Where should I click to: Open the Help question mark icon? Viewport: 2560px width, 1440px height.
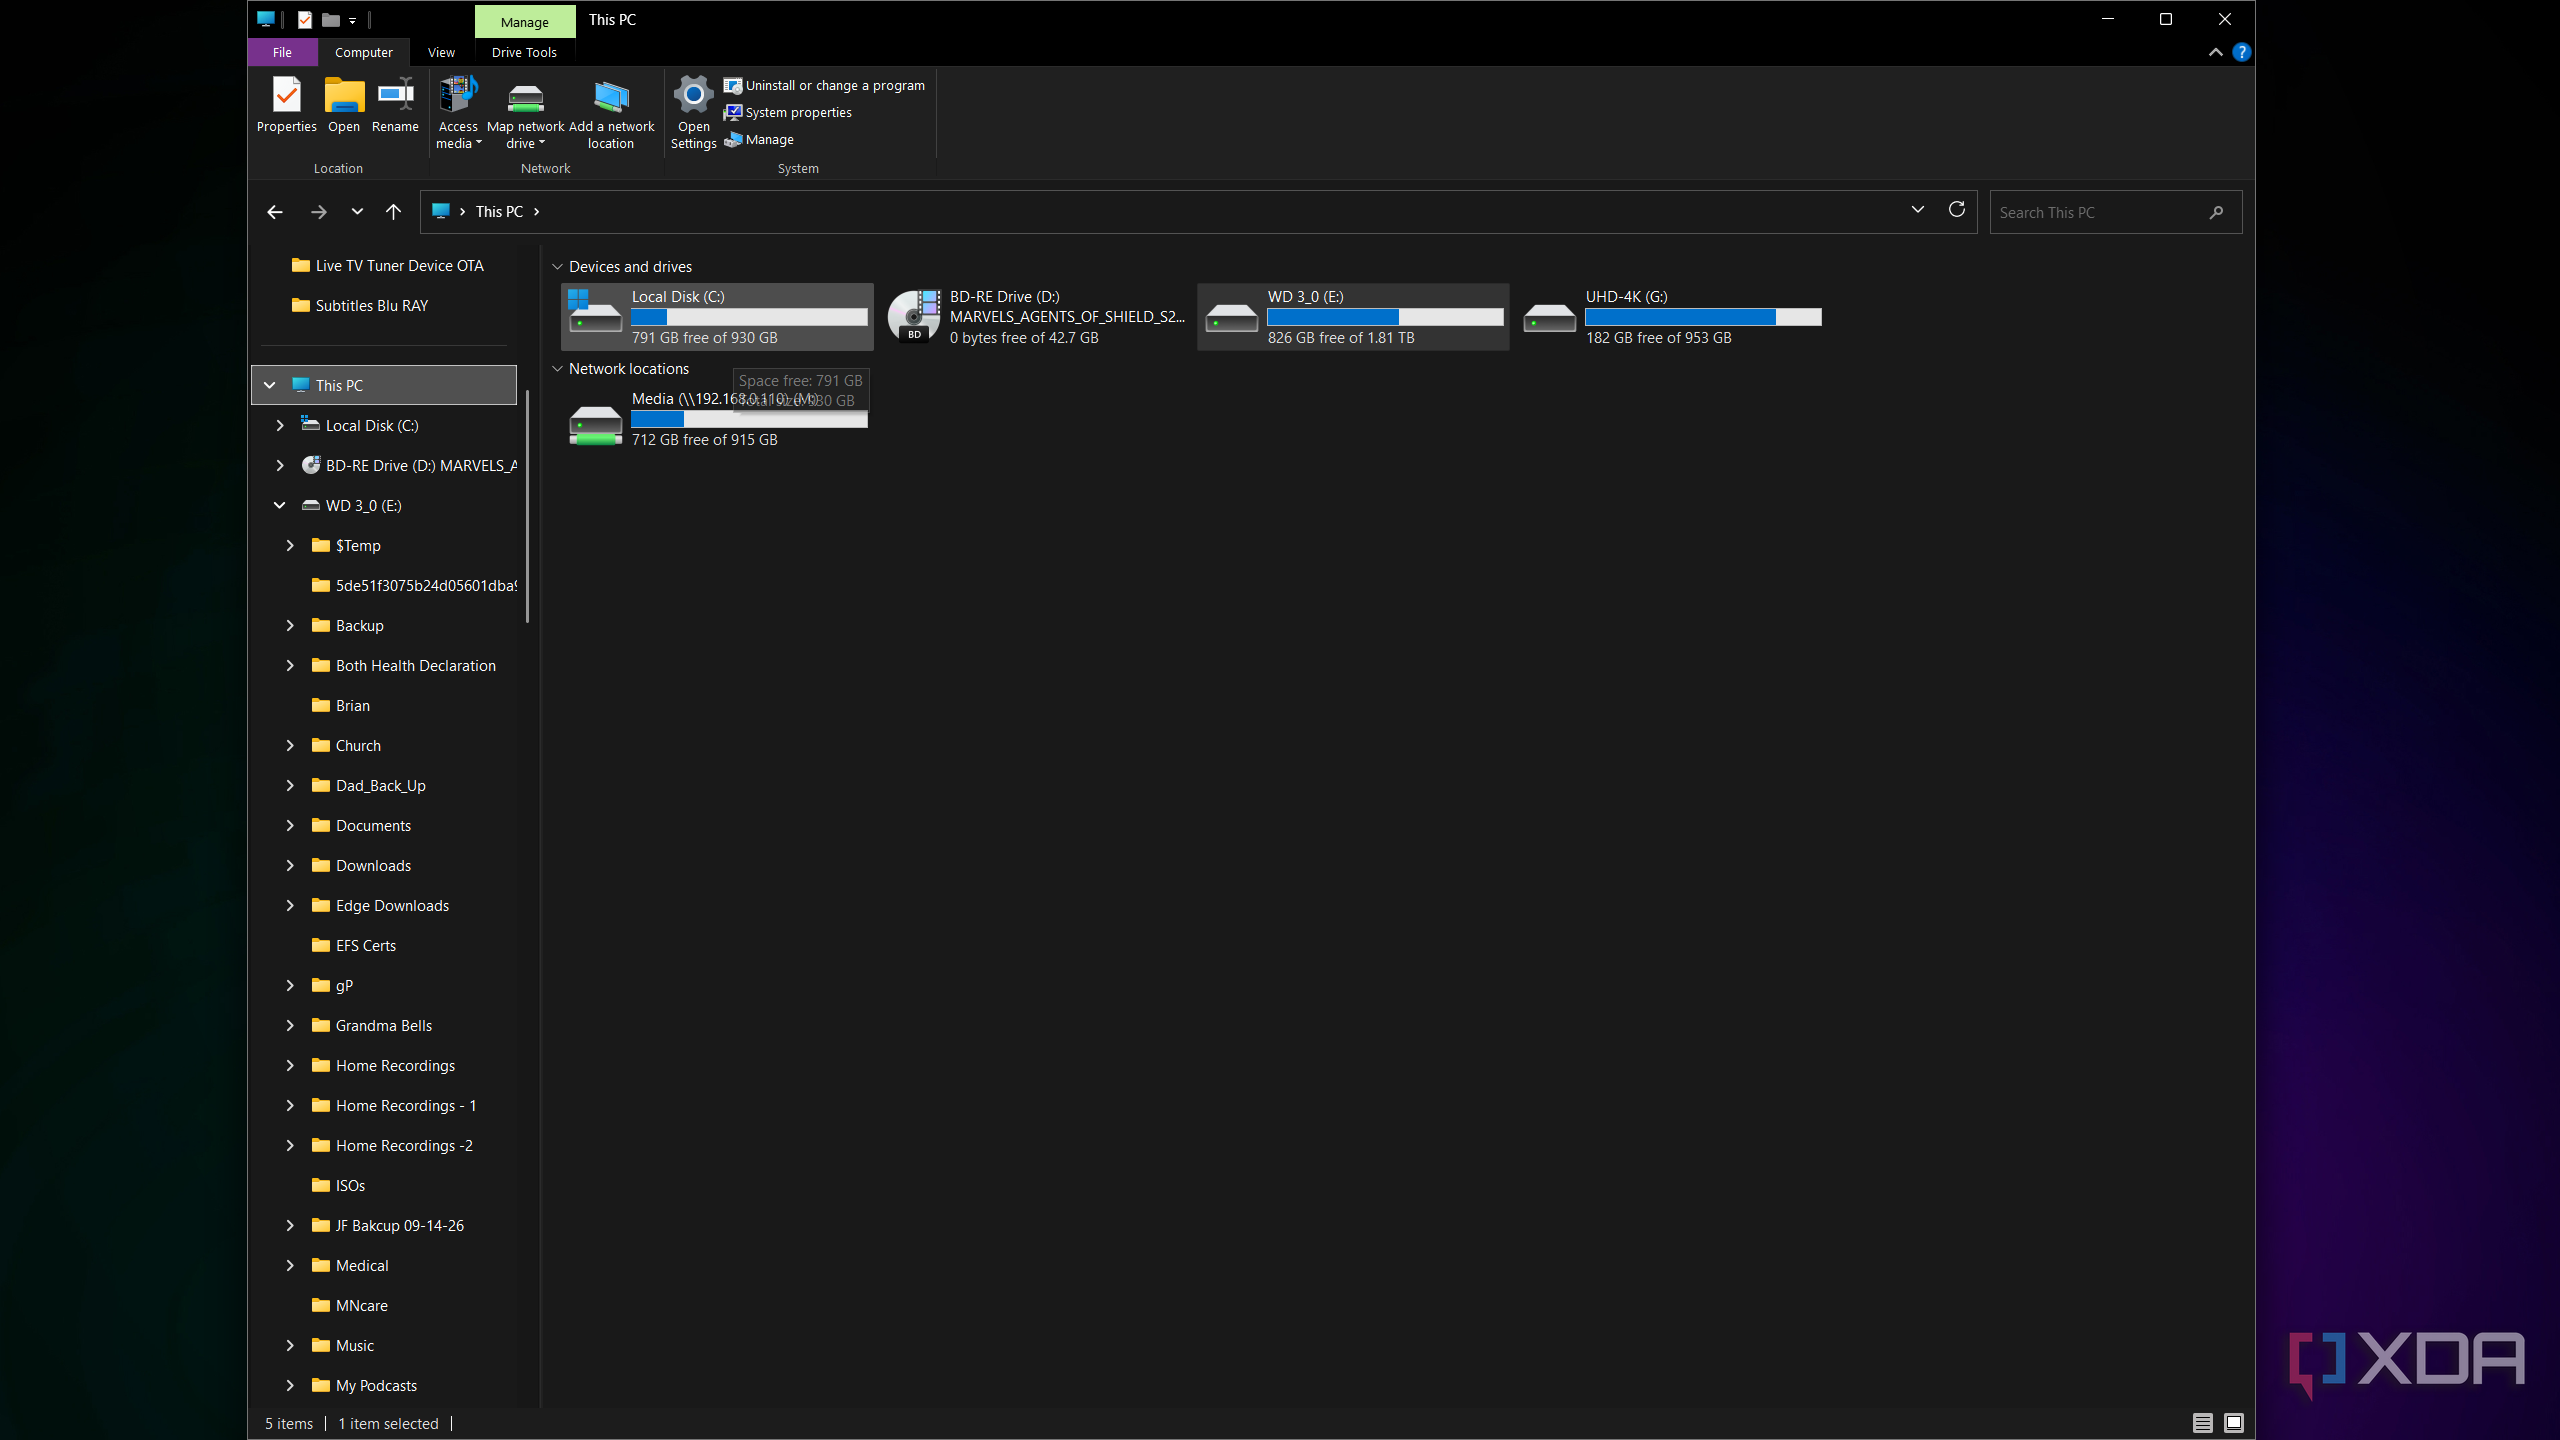pyautogui.click(x=2241, y=52)
